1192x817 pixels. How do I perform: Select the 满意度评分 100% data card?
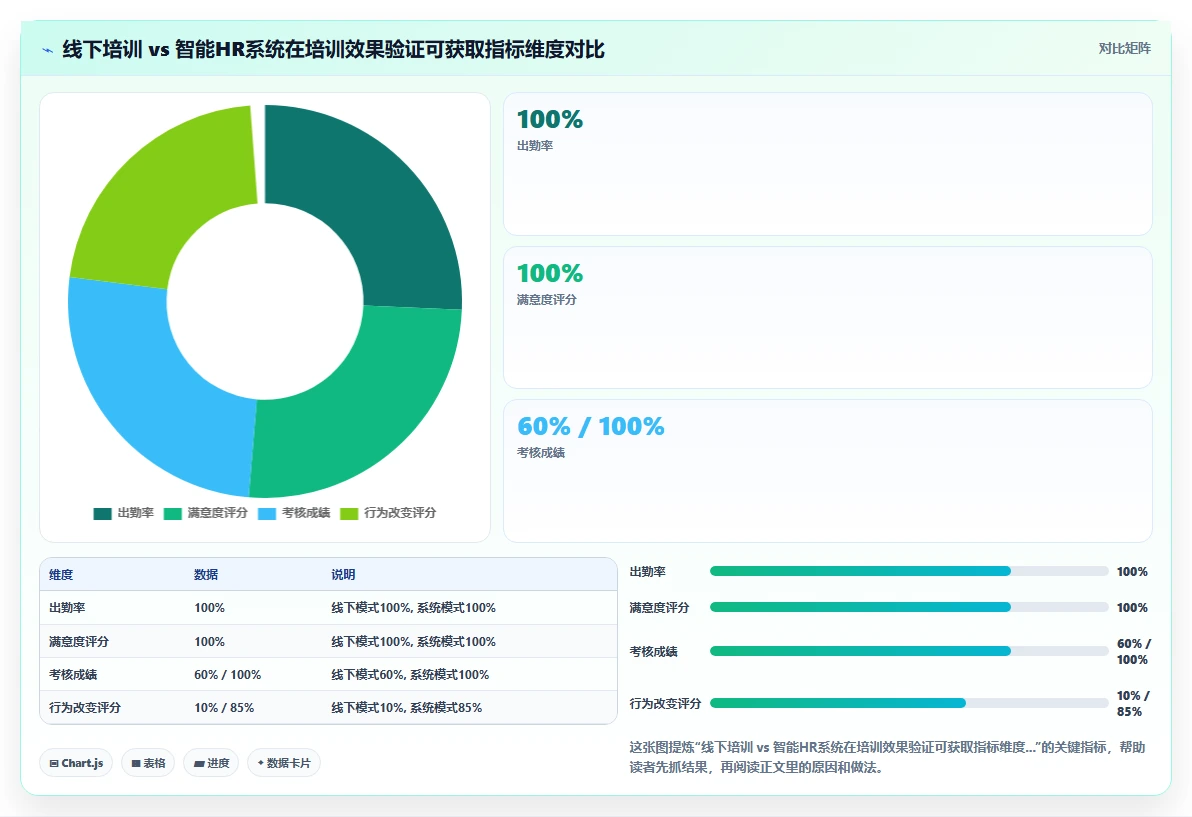point(827,318)
